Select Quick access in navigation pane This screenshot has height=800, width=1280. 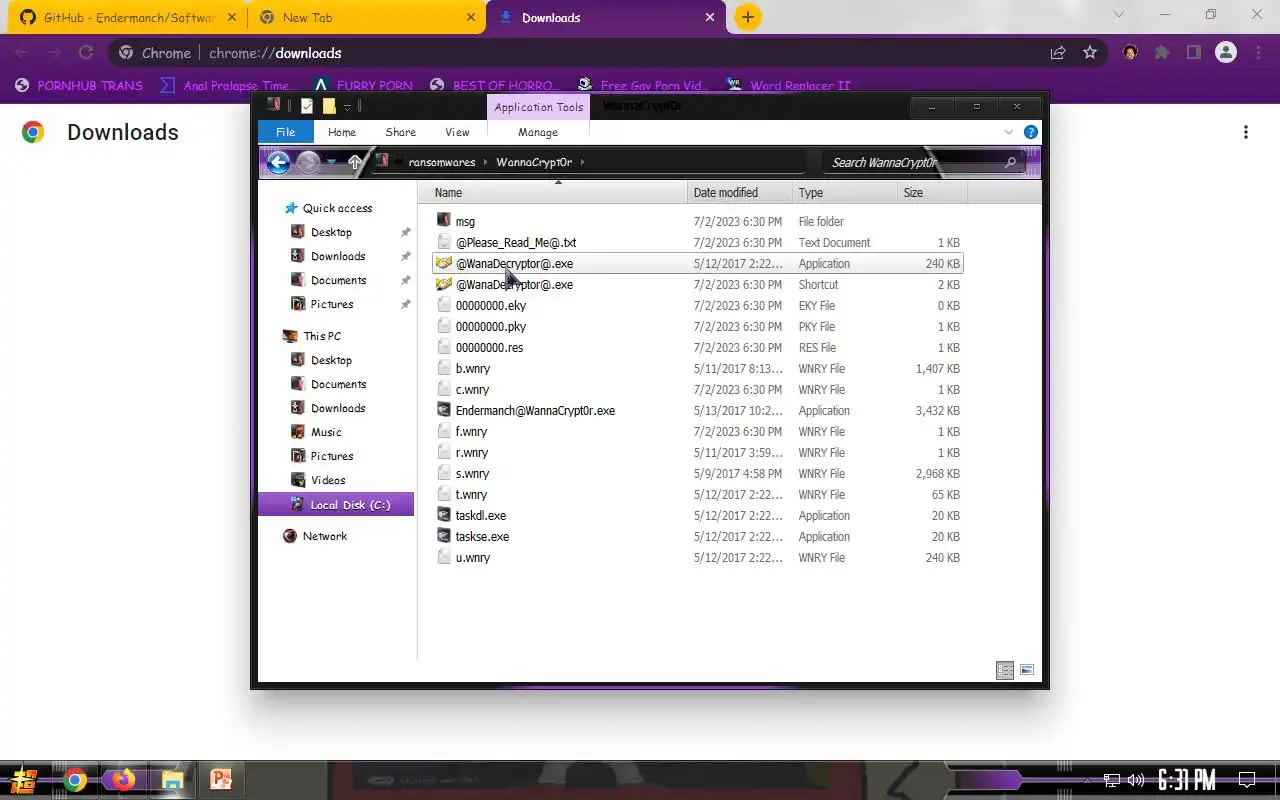coord(328,208)
